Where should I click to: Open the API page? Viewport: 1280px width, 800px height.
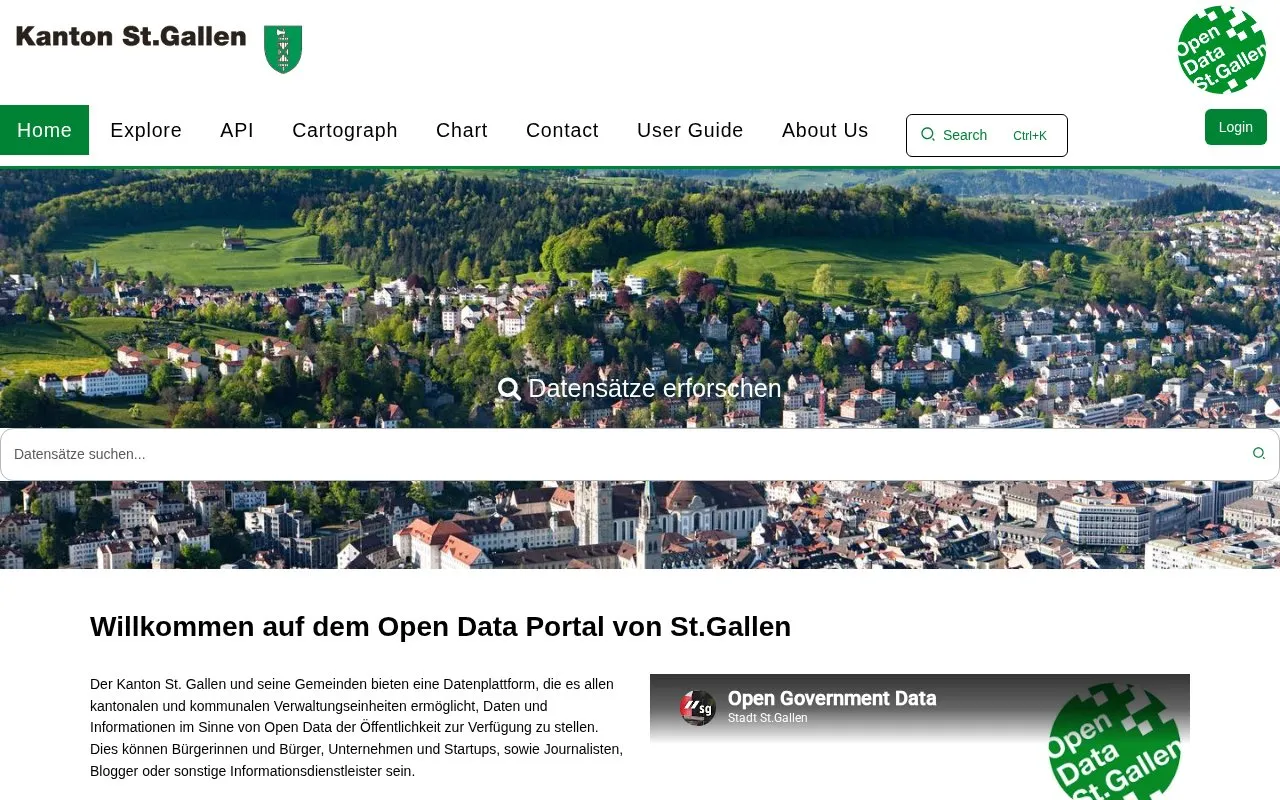(237, 130)
